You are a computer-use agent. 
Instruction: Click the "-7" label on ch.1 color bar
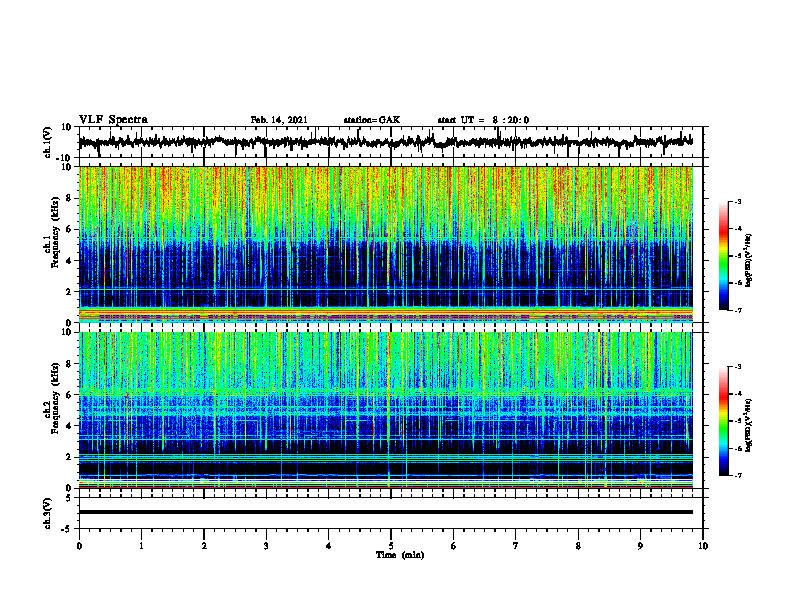coord(737,310)
